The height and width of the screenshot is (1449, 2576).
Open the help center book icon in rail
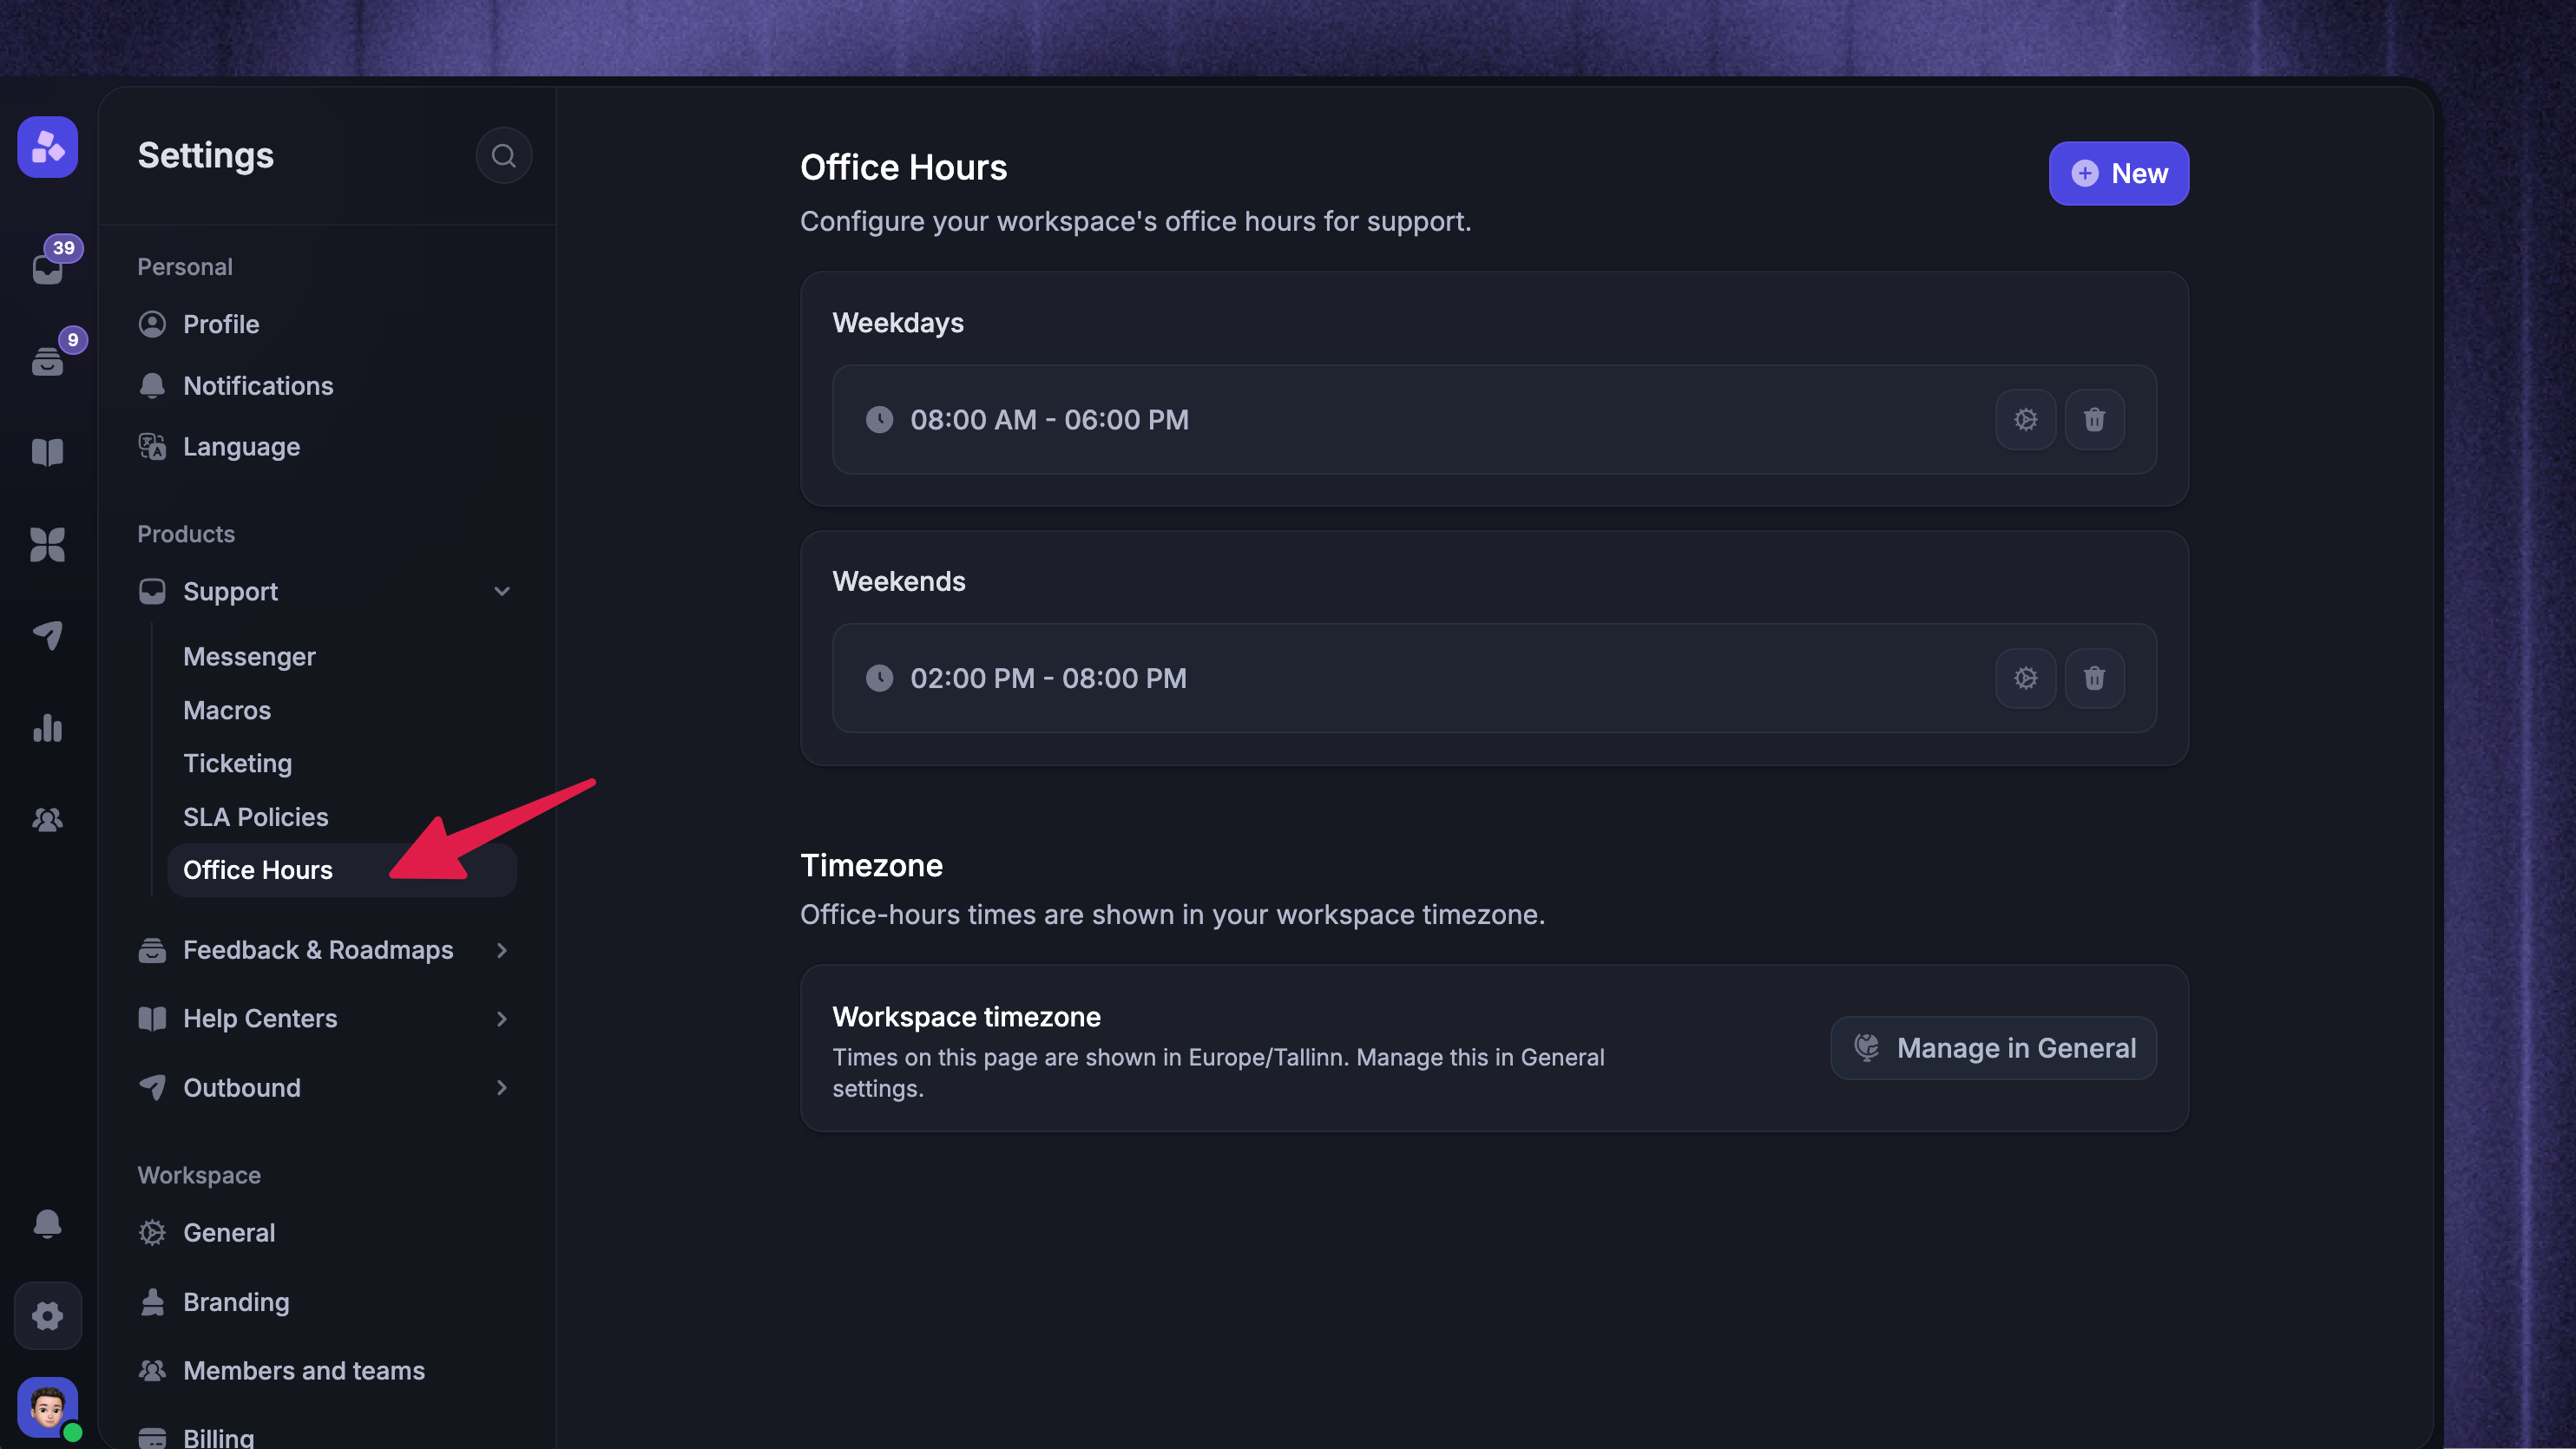pyautogui.click(x=48, y=452)
